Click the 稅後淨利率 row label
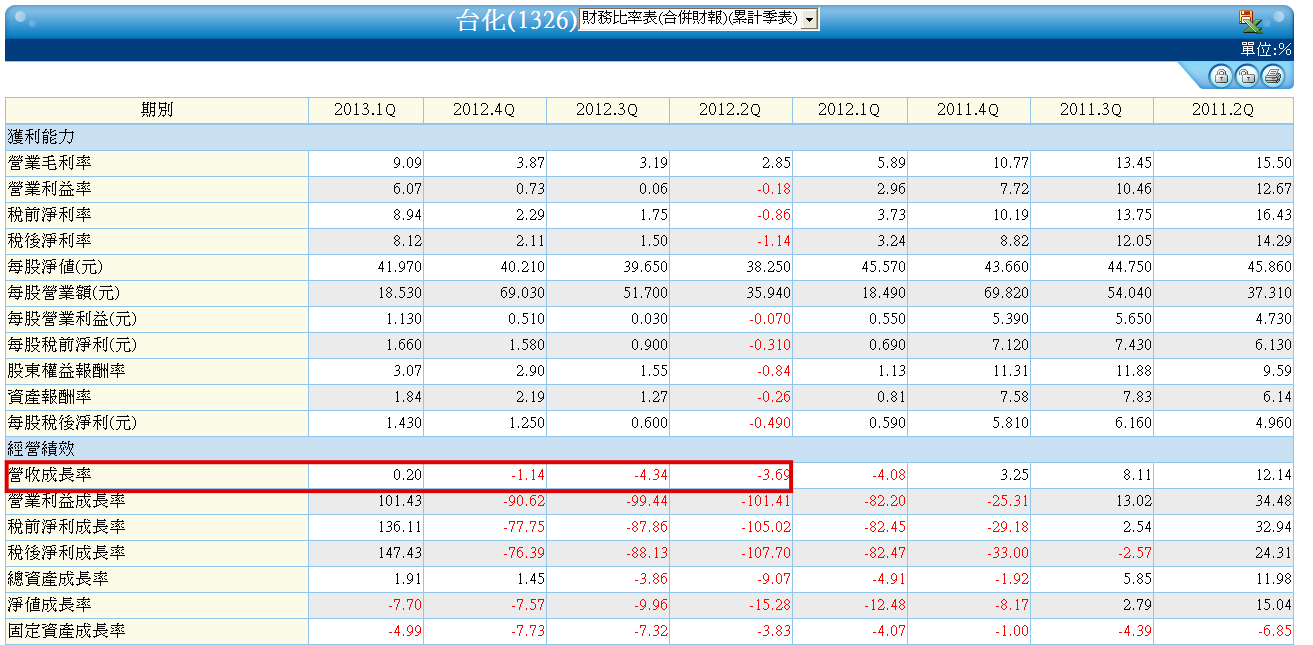The height and width of the screenshot is (645, 1313). 50,240
